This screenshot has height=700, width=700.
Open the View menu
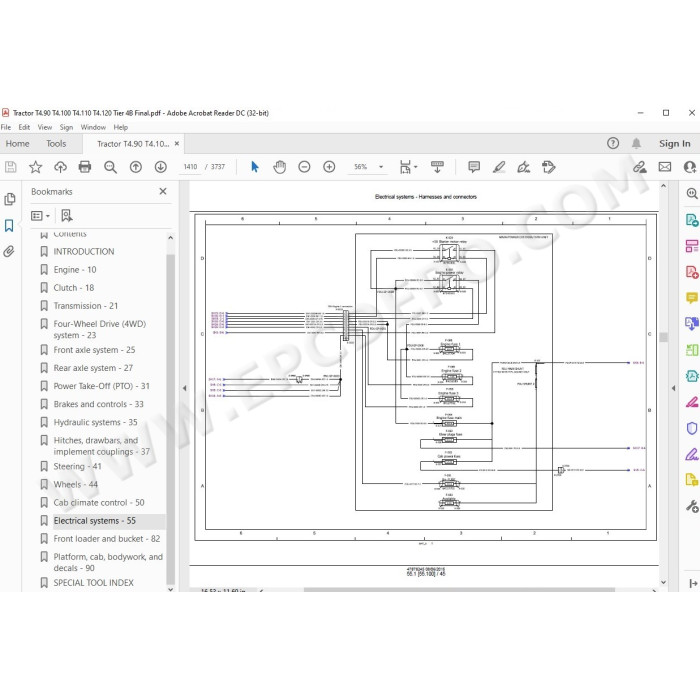tap(45, 127)
